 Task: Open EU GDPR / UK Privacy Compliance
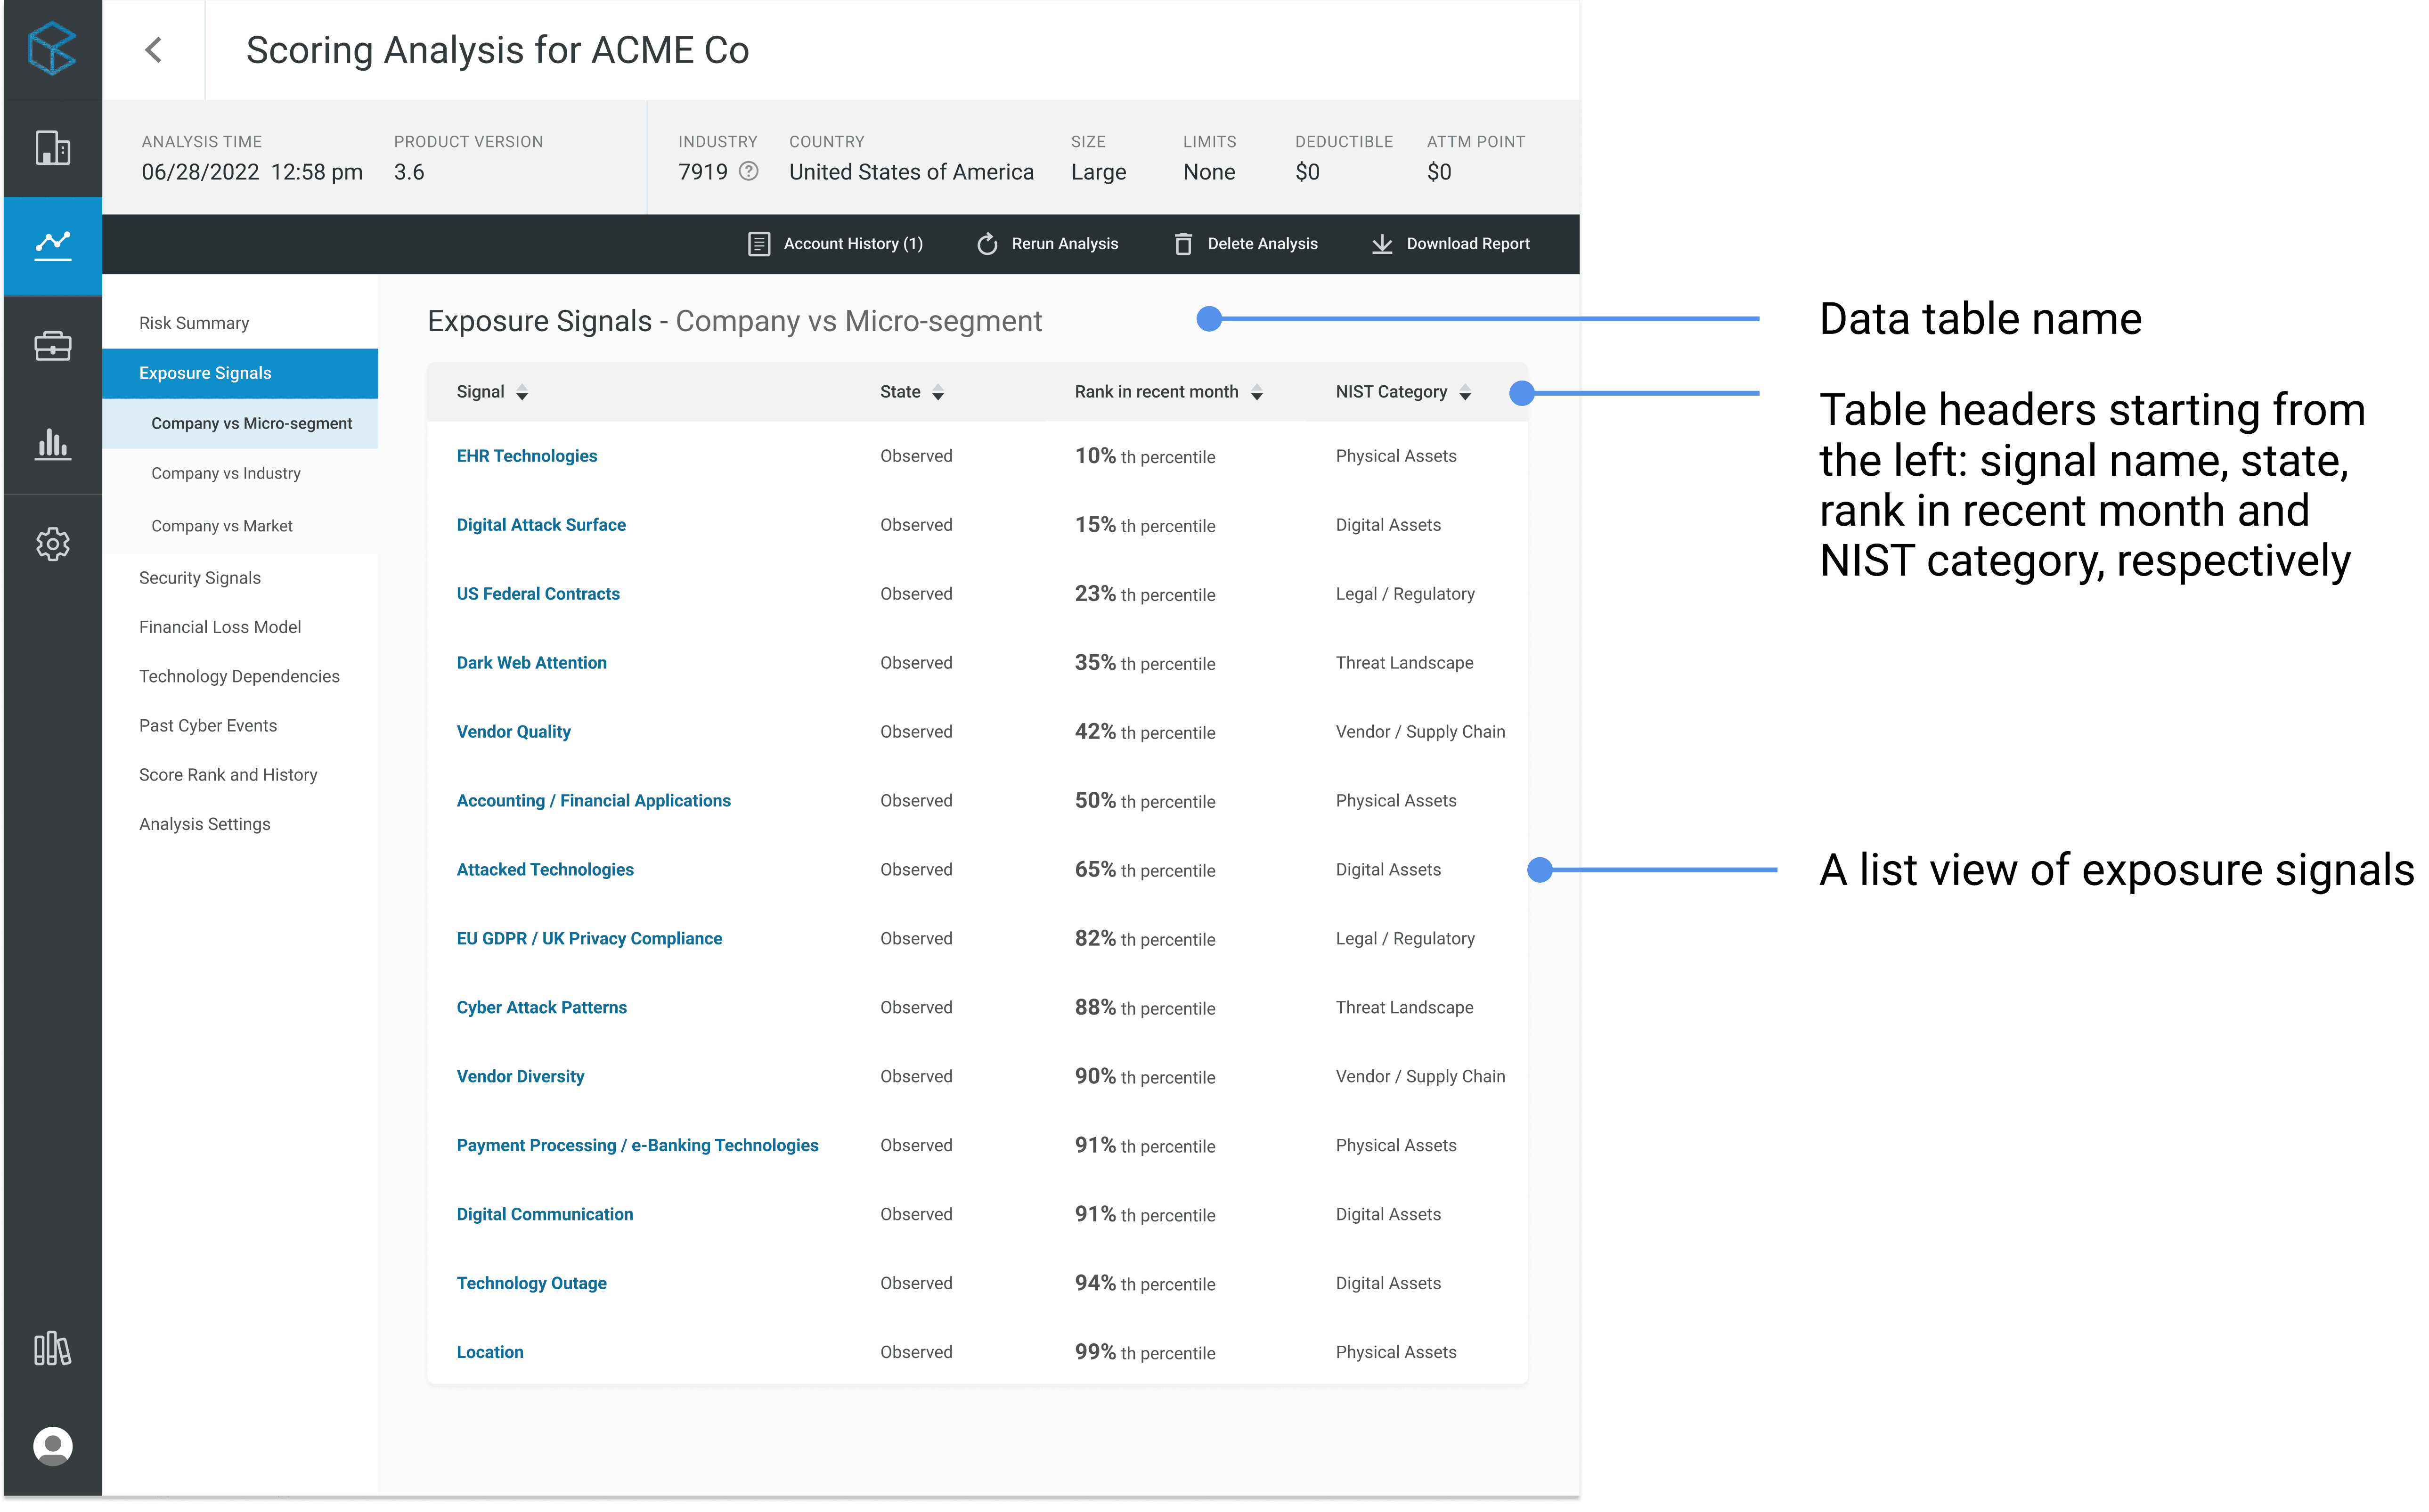point(589,939)
